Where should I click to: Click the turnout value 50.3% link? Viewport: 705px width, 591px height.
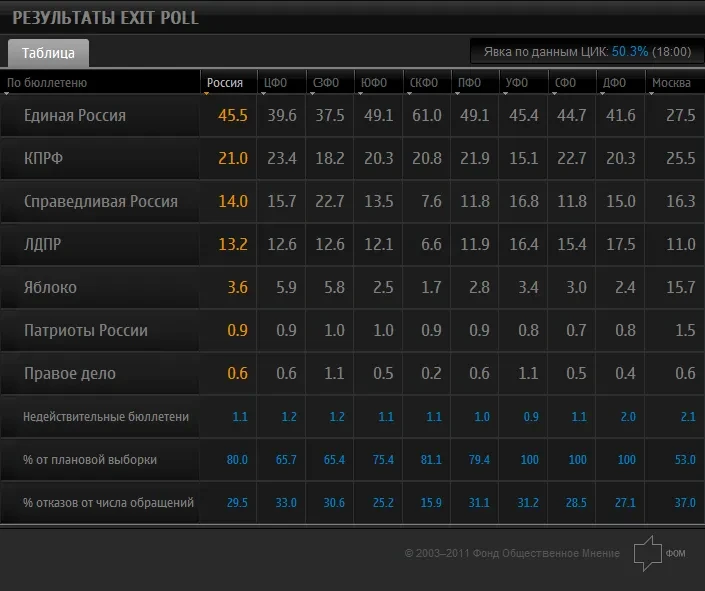[630, 52]
